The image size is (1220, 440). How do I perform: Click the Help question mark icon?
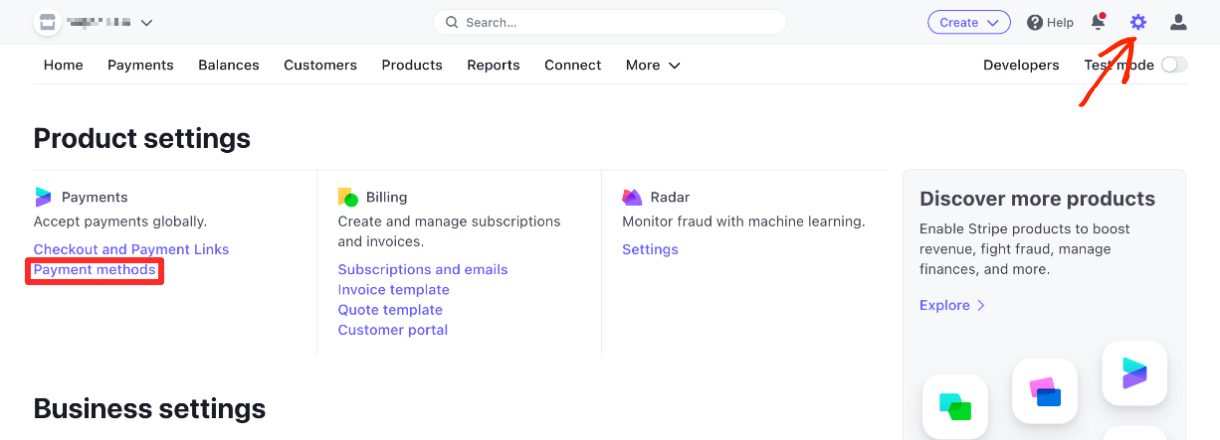pos(1035,22)
